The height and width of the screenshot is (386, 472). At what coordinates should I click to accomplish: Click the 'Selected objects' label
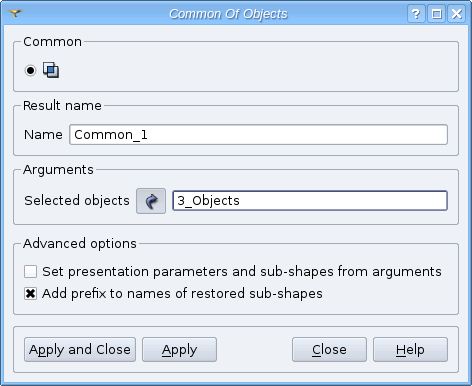click(77, 201)
